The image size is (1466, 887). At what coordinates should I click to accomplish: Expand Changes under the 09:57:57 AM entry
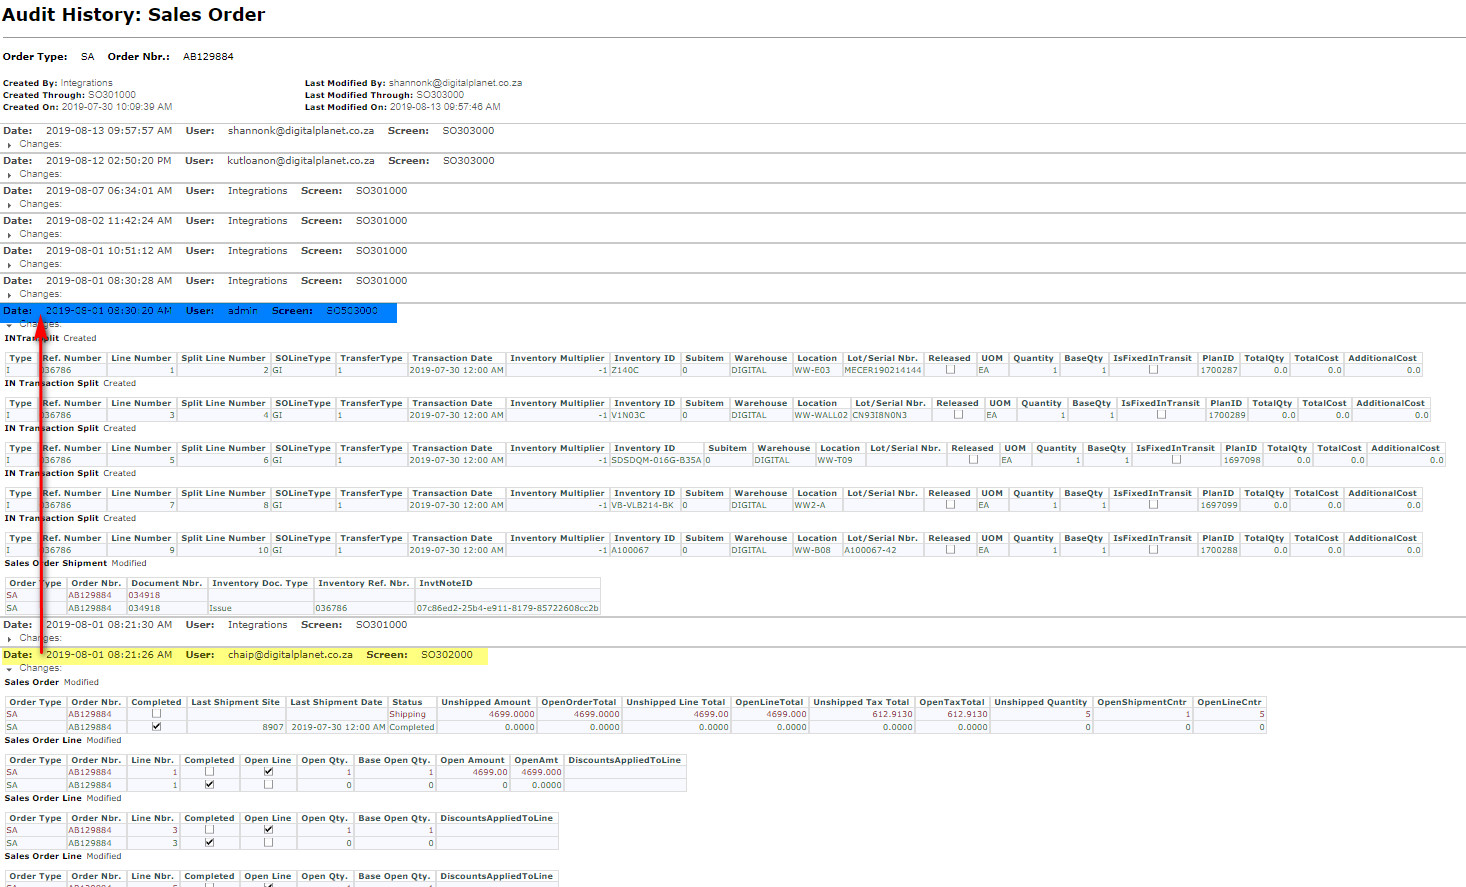click(10, 145)
